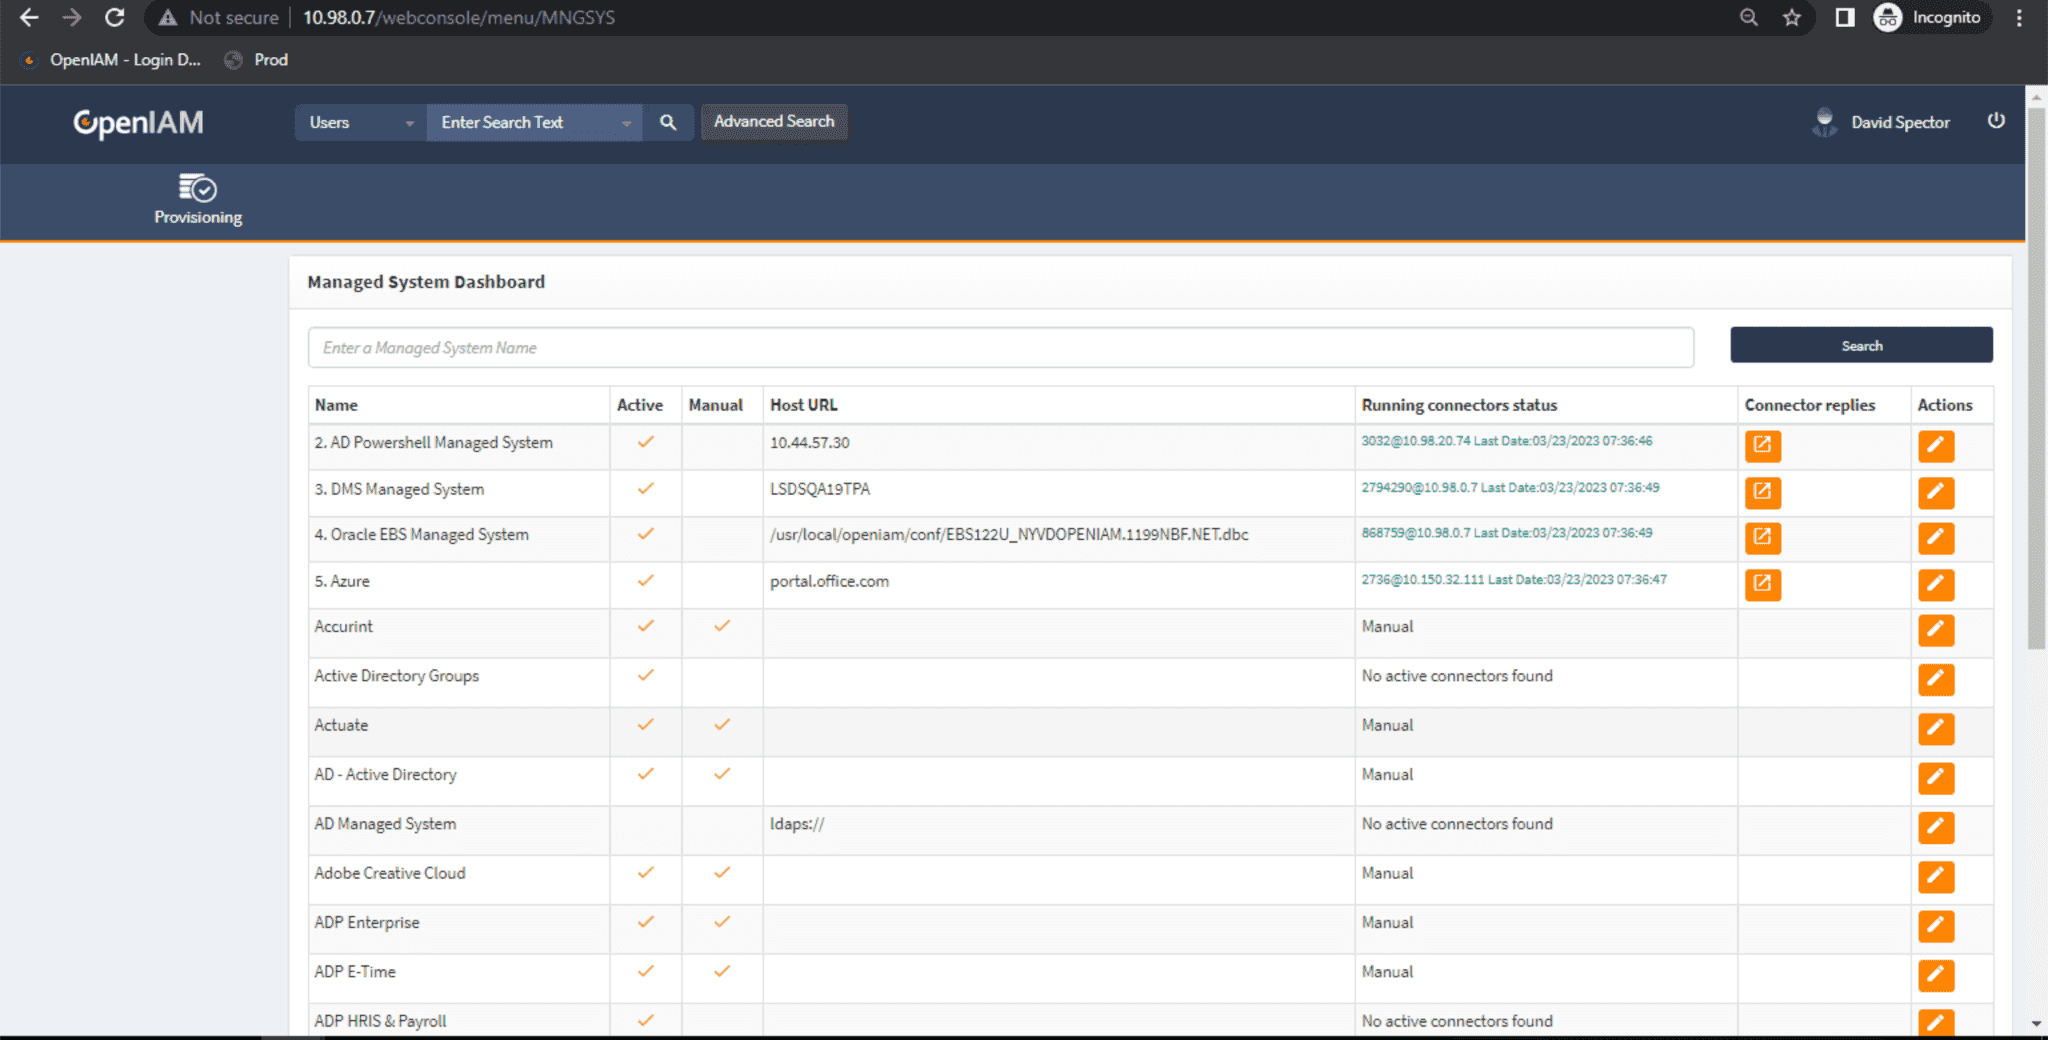Click the Advanced Search button

(x=774, y=122)
